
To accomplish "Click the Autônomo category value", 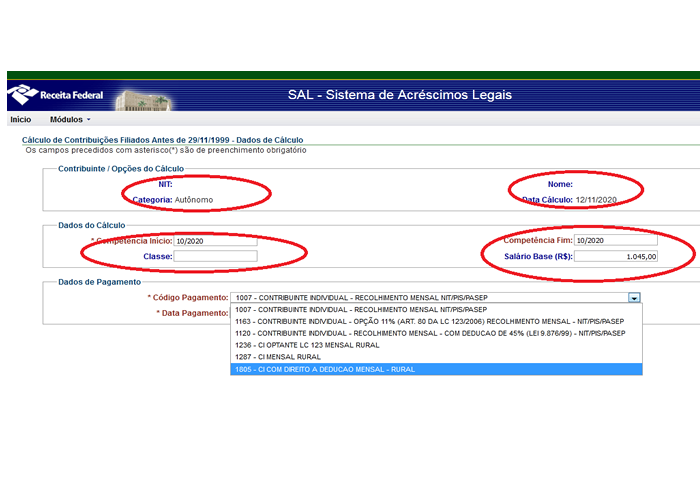I will click(194, 200).
